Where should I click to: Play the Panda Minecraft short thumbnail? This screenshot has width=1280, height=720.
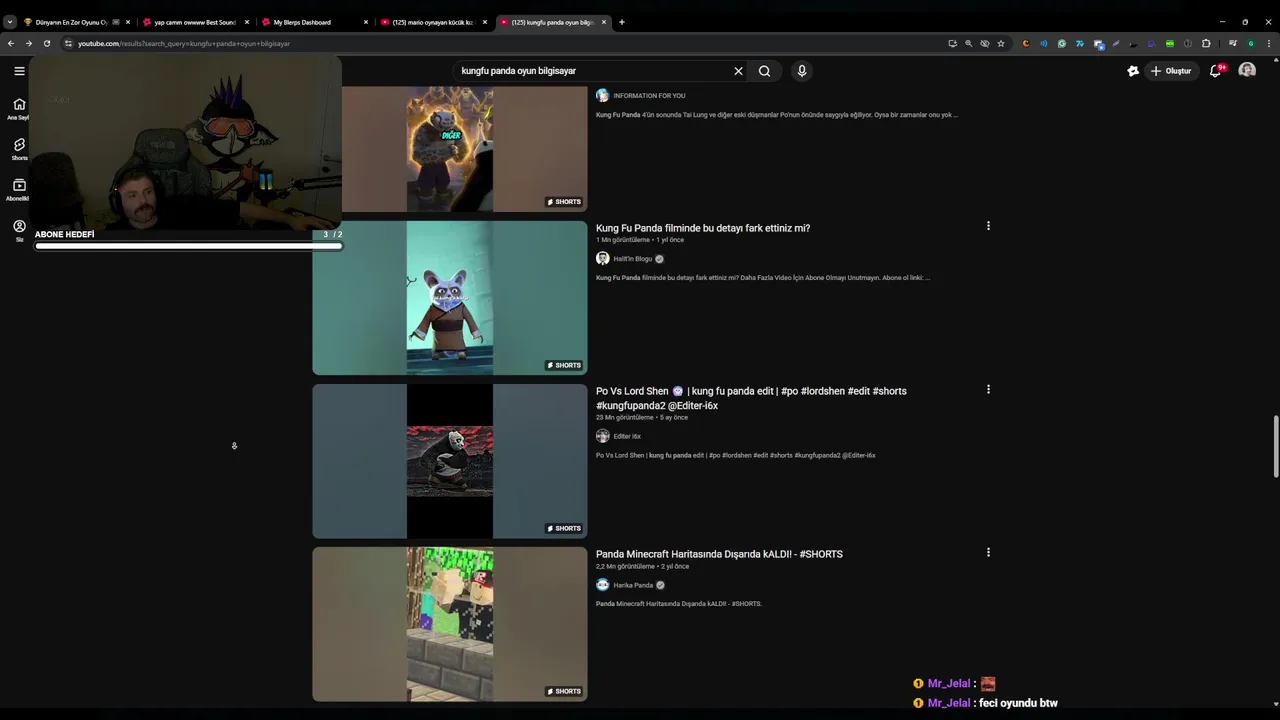pos(450,624)
